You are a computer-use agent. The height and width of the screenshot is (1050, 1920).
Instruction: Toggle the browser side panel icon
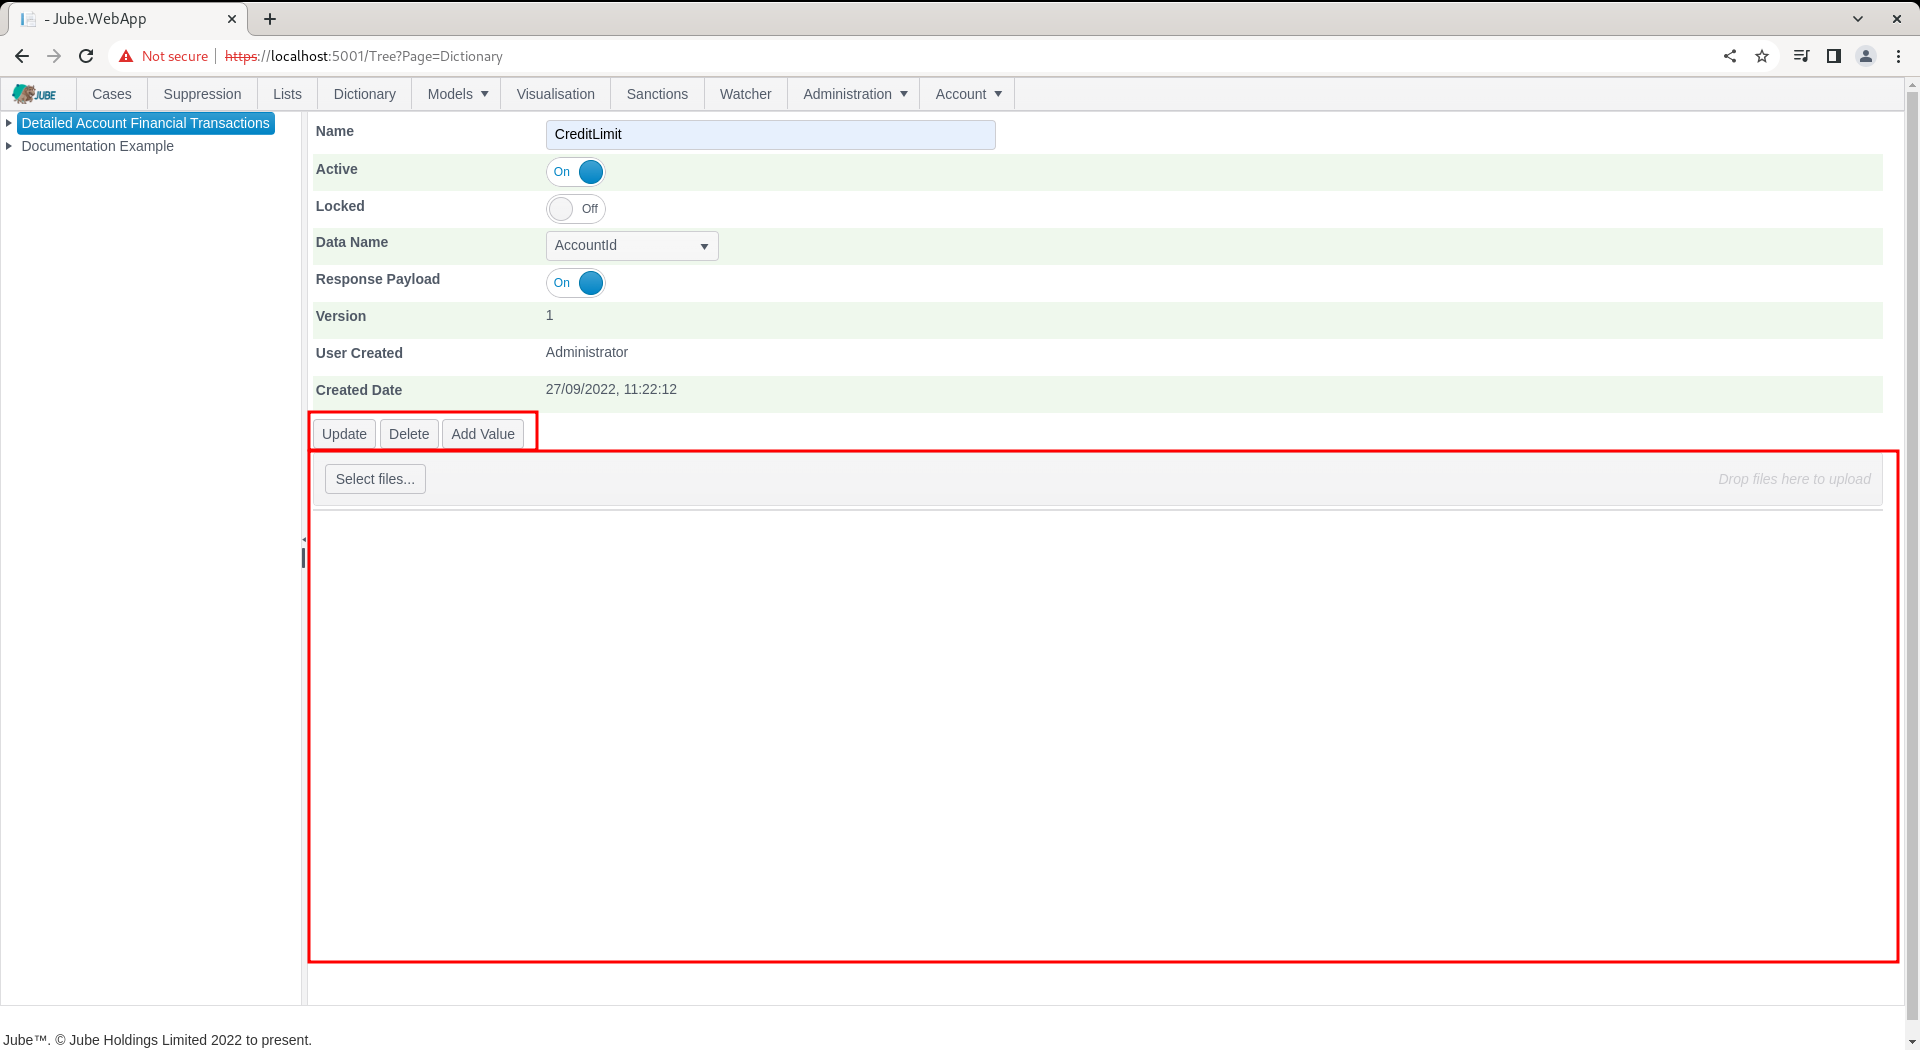(x=1834, y=56)
